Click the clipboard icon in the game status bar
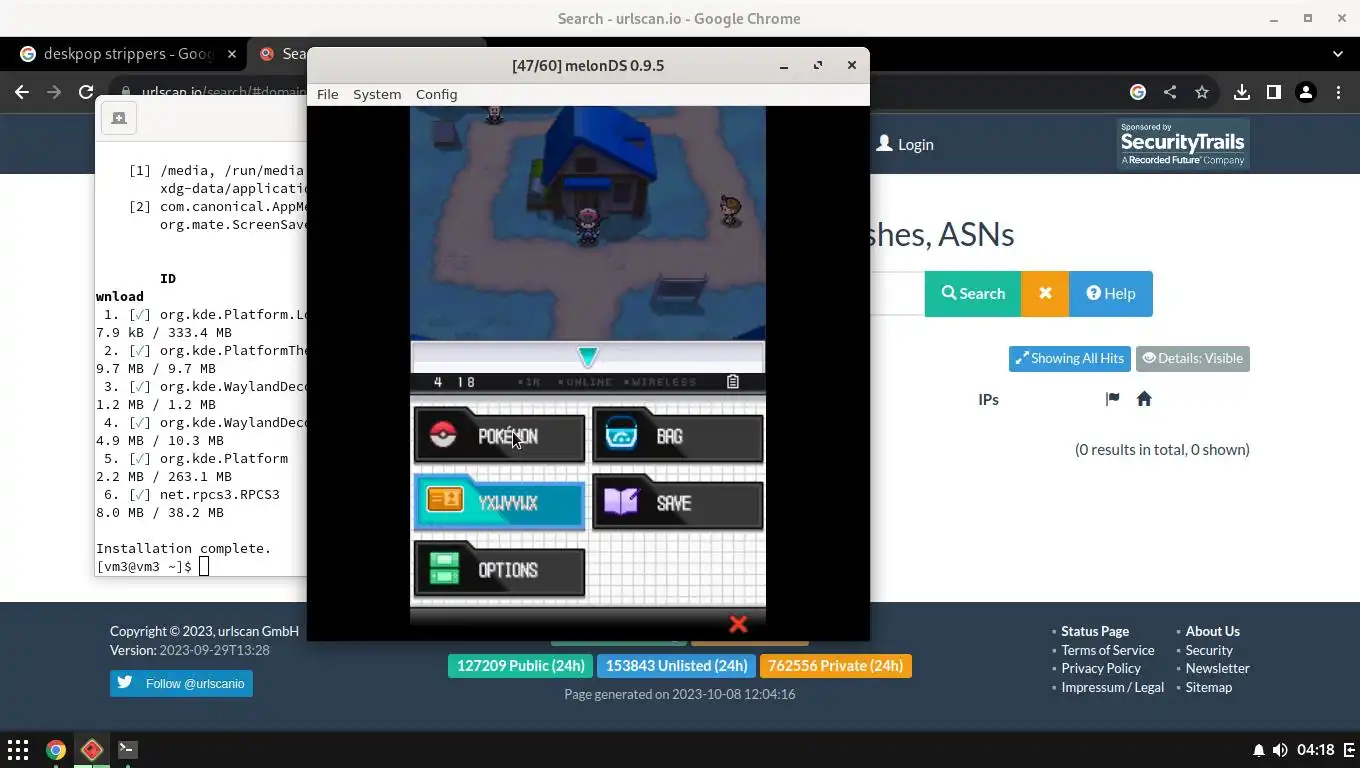1360x768 pixels. pos(733,382)
